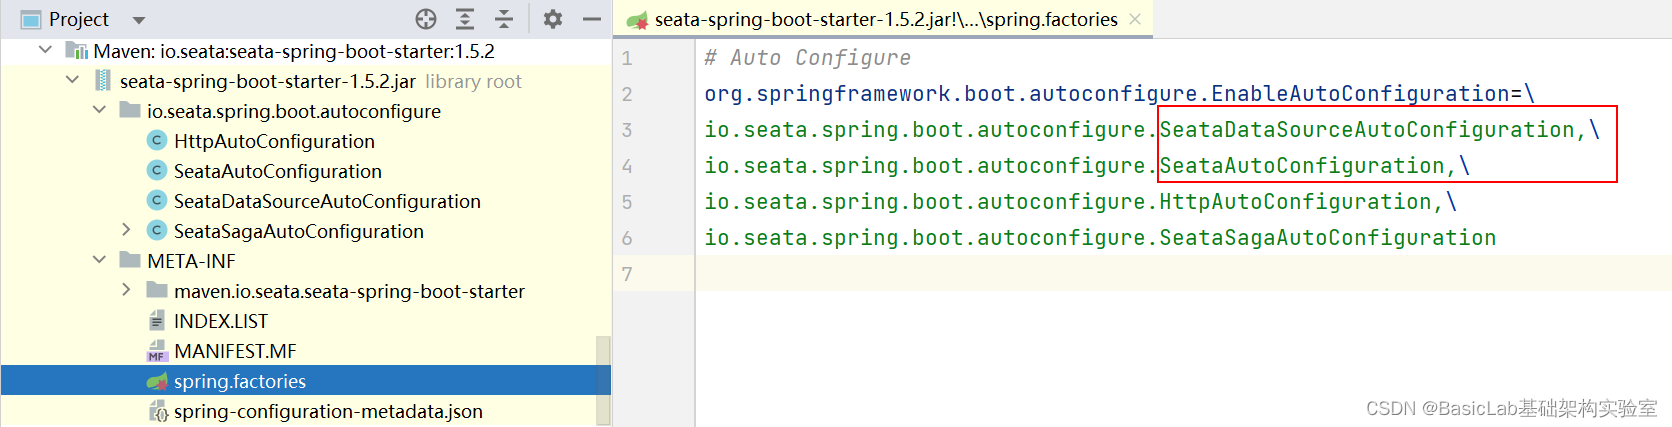Open the Project view dropdown arrow
This screenshot has height=427, width=1672.
[x=139, y=20]
